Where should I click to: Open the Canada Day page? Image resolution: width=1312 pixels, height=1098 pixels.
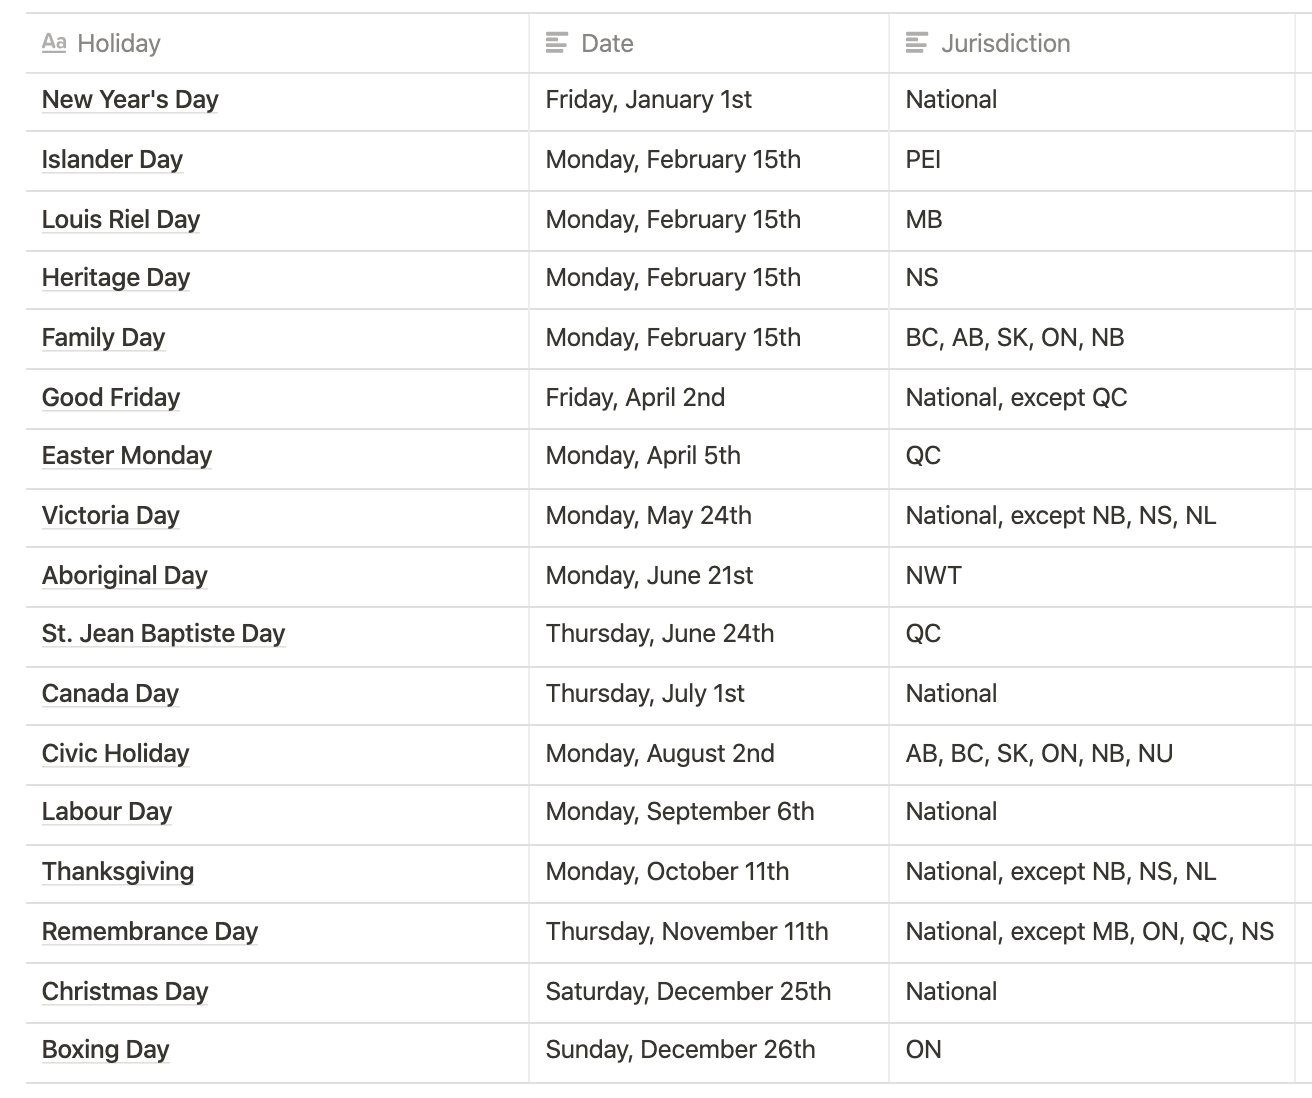click(110, 694)
